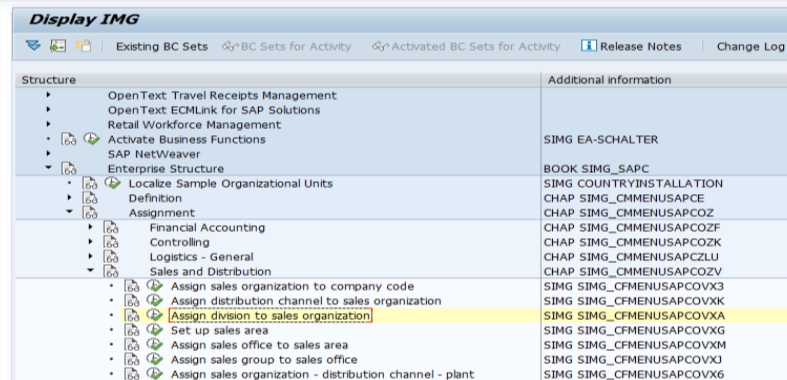Open the Change Log
Screen dimensions: 787x380
pyautogui.click(x=750, y=47)
